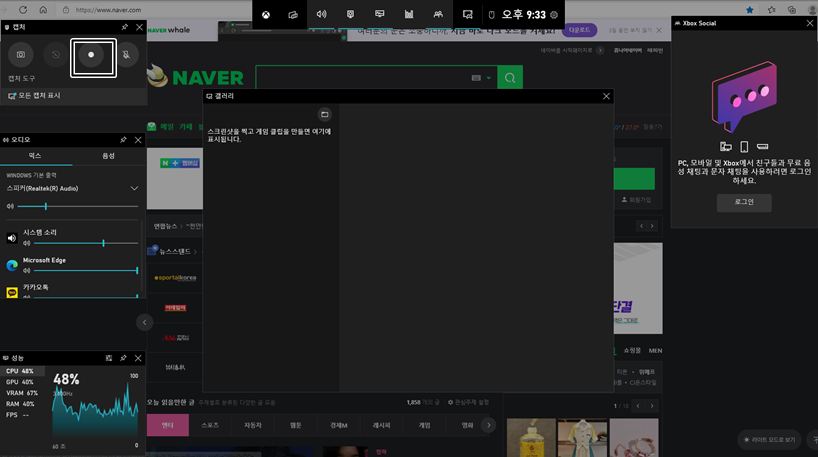Adjust the System Sounds volume slider
Viewport: 818px width, 457px height.
(x=86, y=244)
